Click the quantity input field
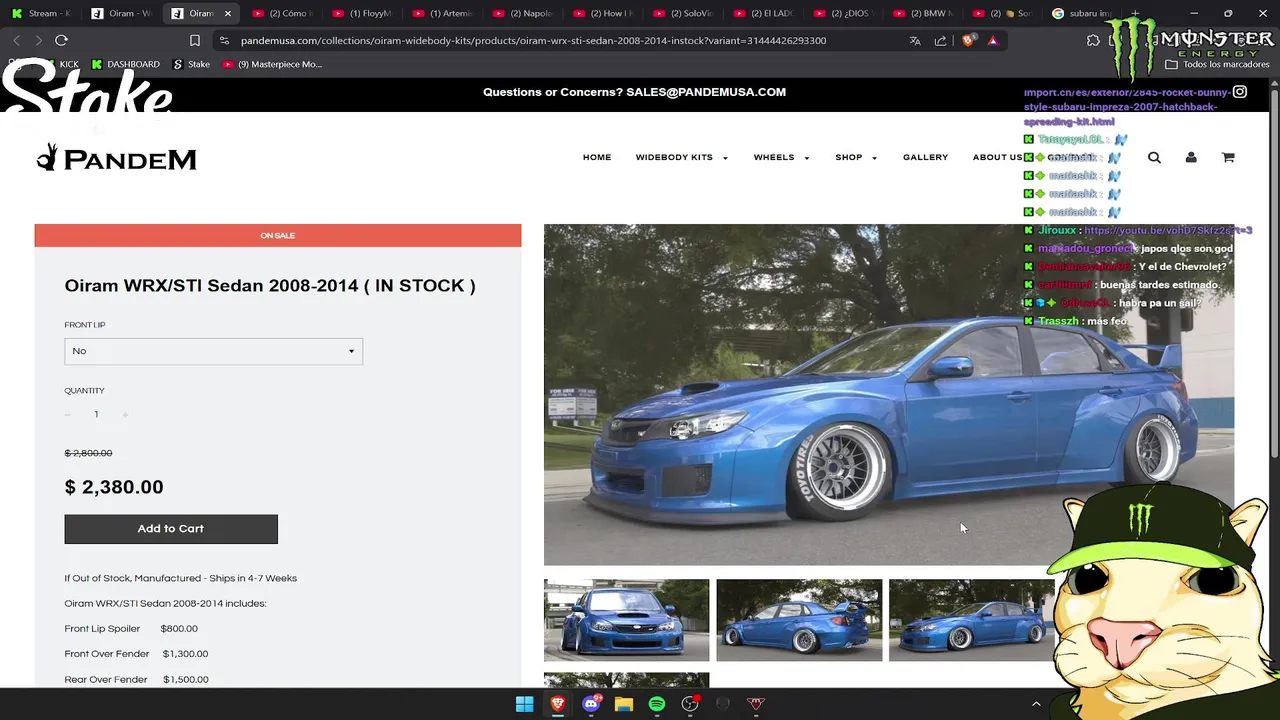1280x720 pixels. click(x=96, y=415)
